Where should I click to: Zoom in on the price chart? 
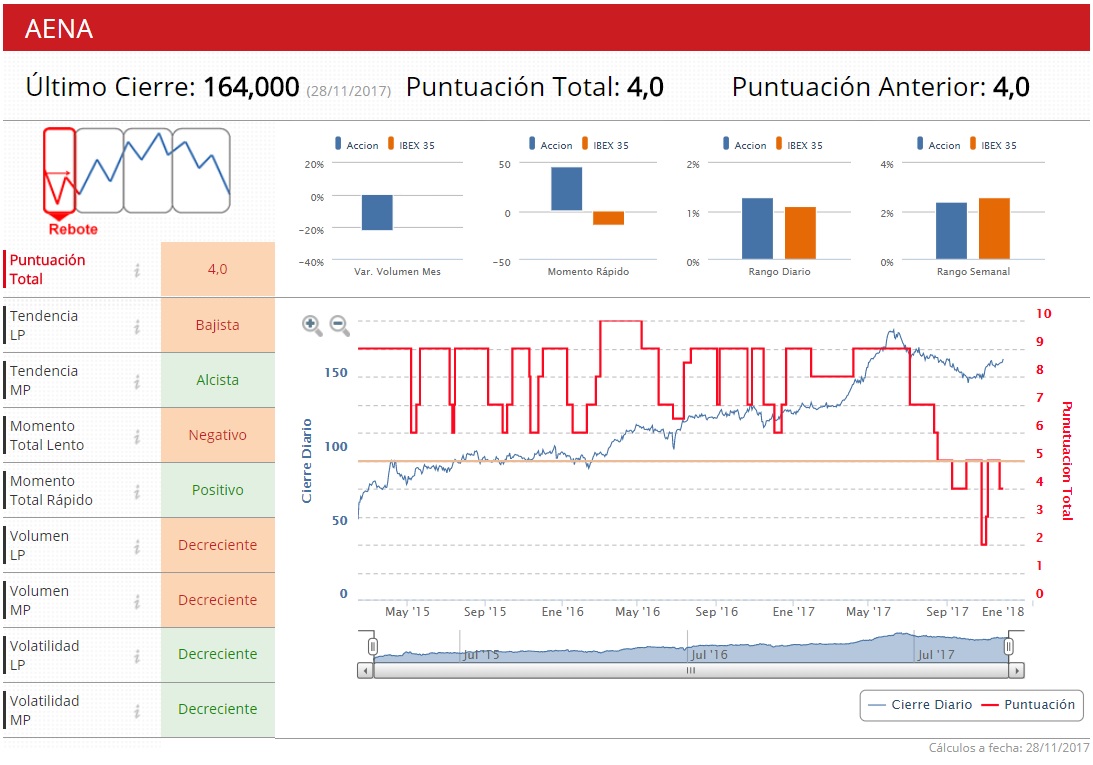[x=311, y=324]
